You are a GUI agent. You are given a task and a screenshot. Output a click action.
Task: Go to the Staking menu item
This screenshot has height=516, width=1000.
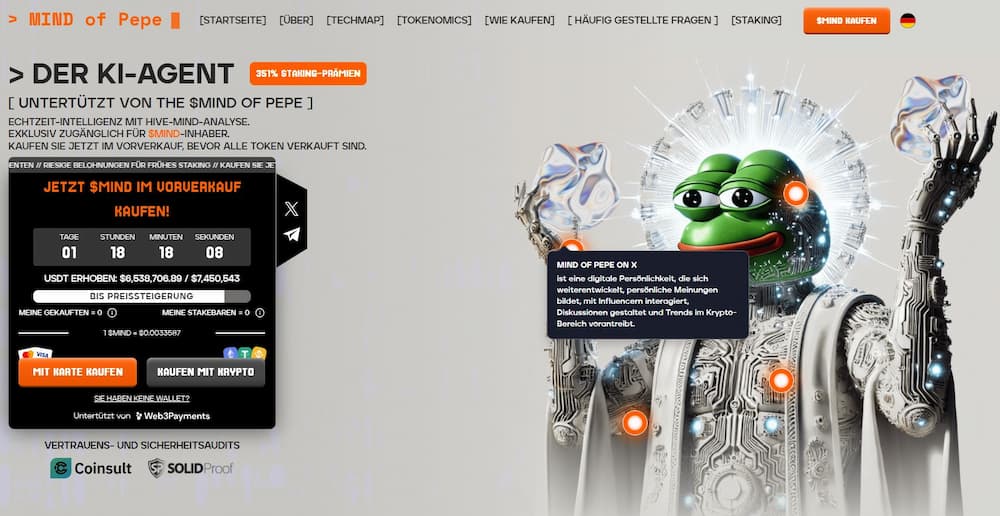(x=756, y=20)
